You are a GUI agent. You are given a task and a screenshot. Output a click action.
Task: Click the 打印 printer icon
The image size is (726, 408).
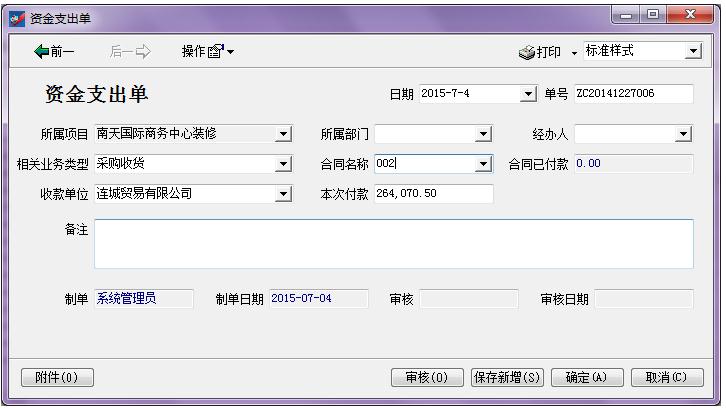pos(528,52)
